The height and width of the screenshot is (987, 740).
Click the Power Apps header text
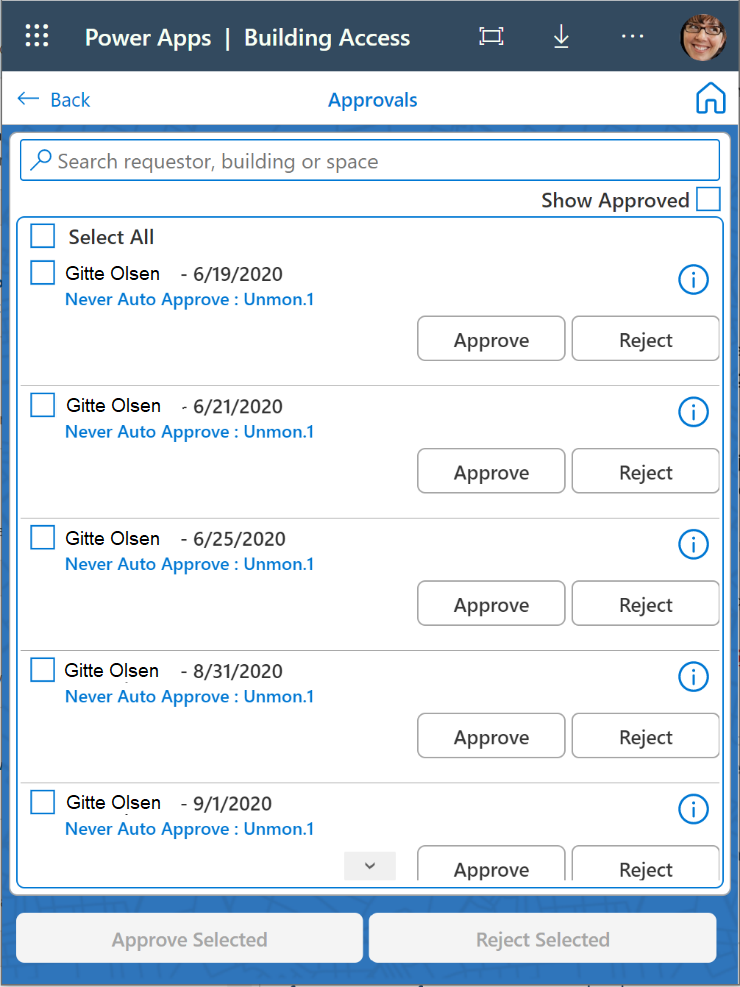point(148,38)
